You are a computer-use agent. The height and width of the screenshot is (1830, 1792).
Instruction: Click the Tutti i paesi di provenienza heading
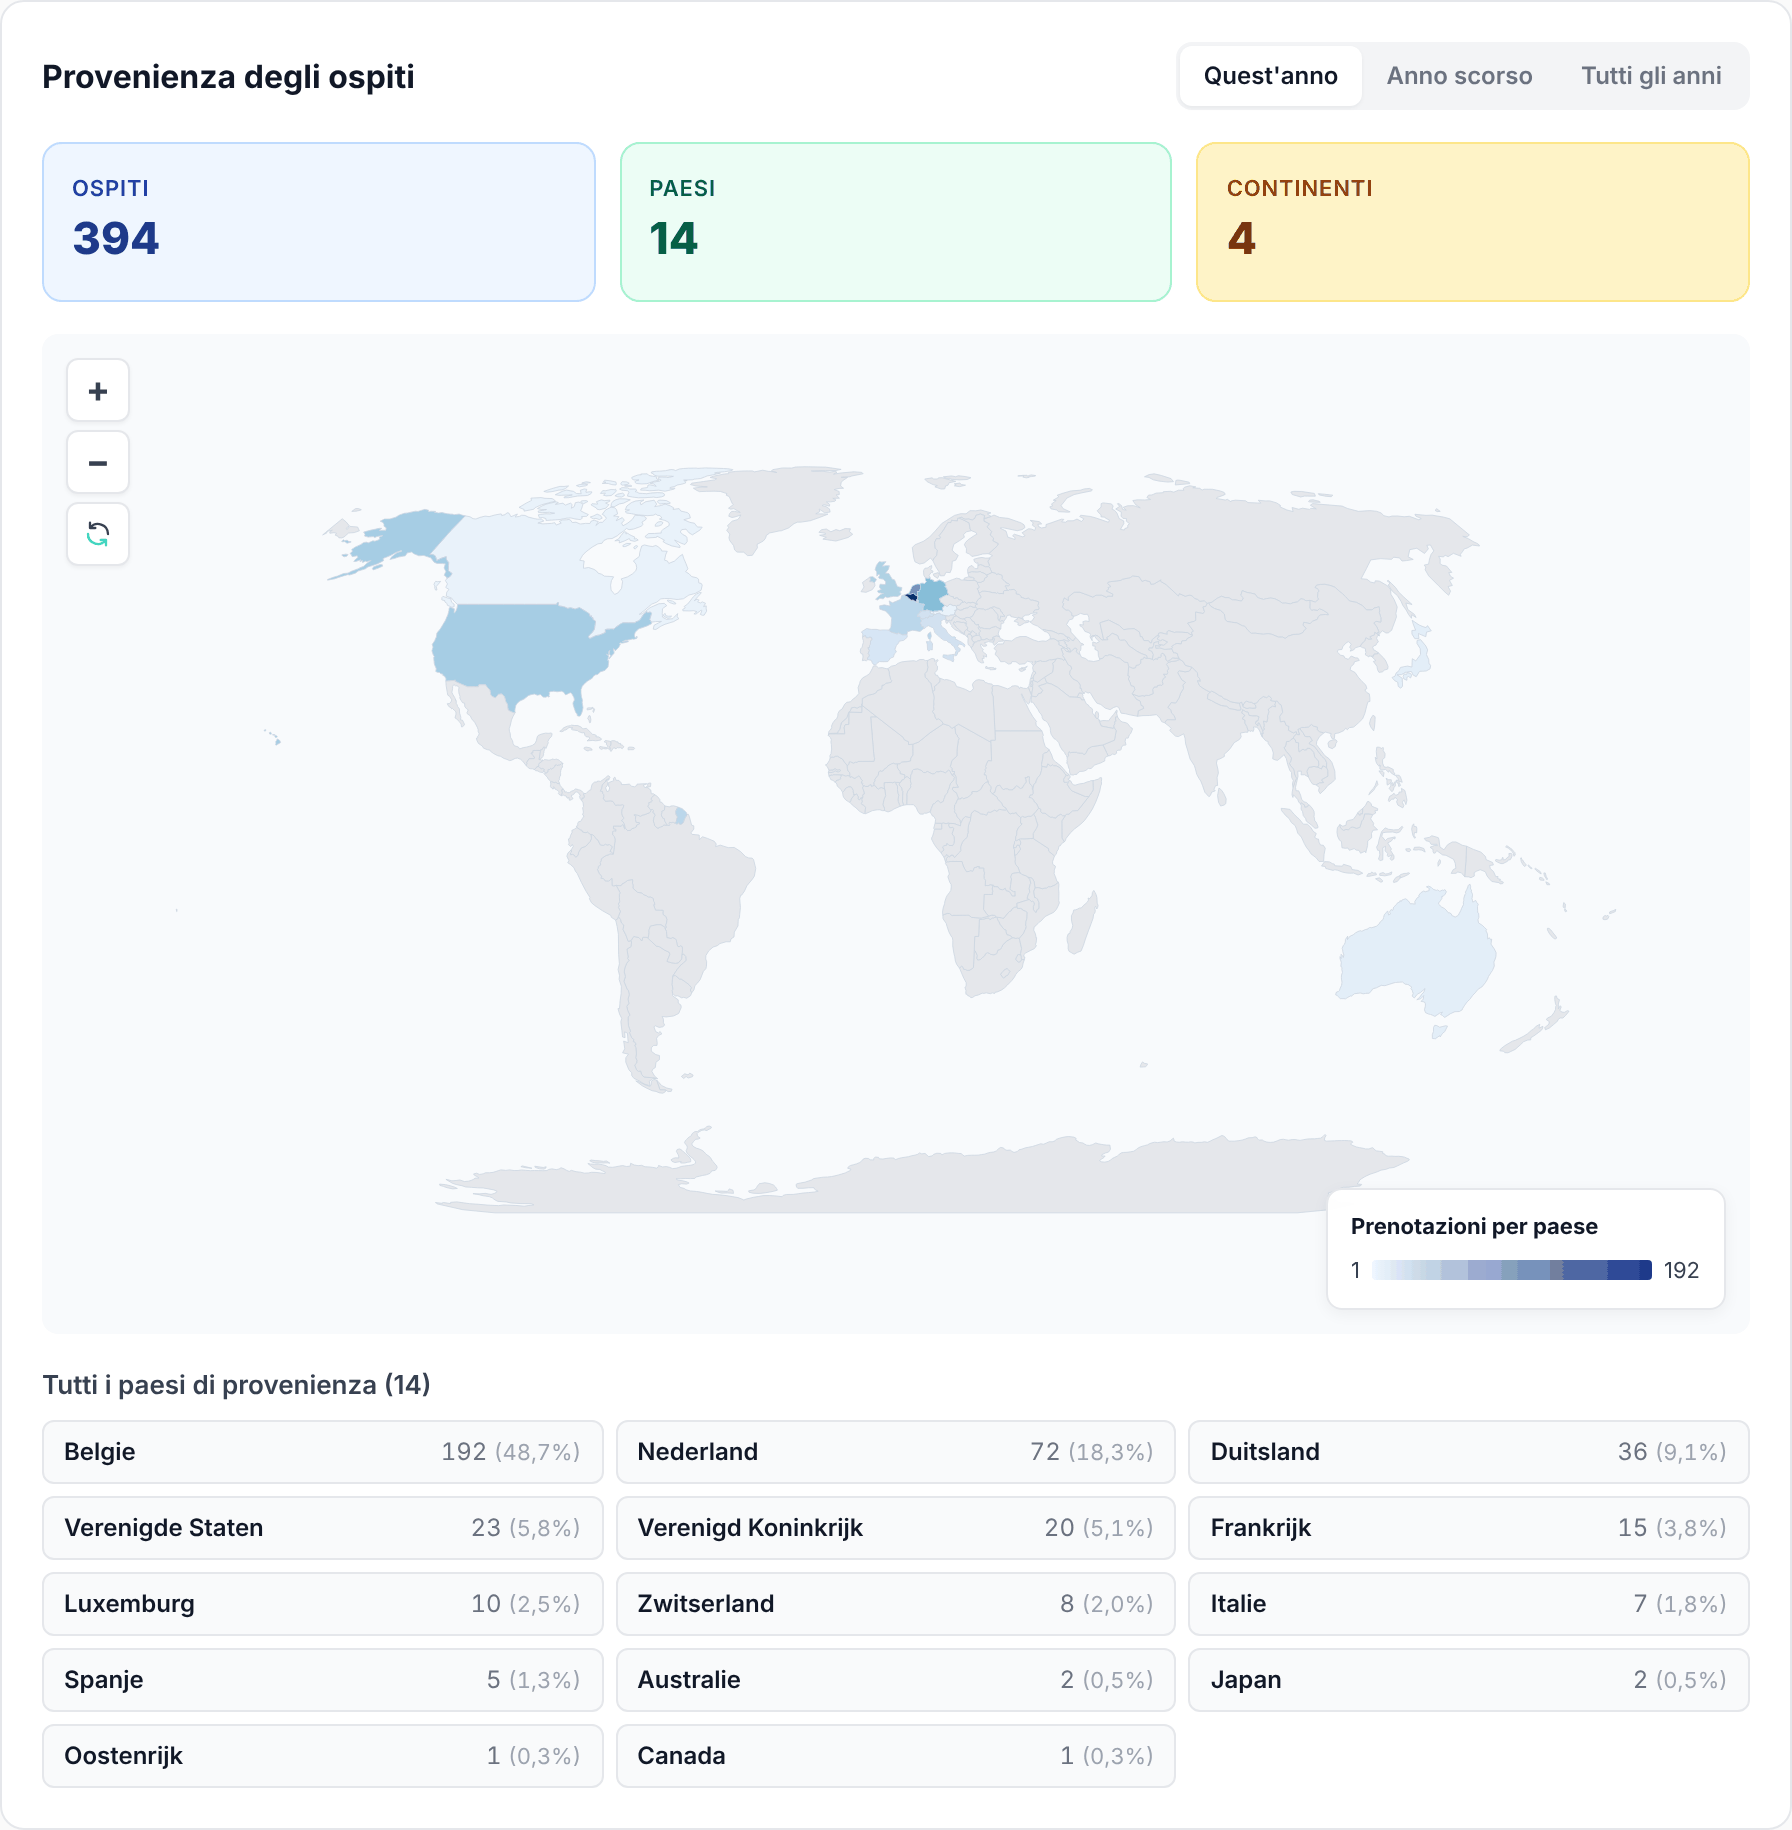coord(236,1385)
